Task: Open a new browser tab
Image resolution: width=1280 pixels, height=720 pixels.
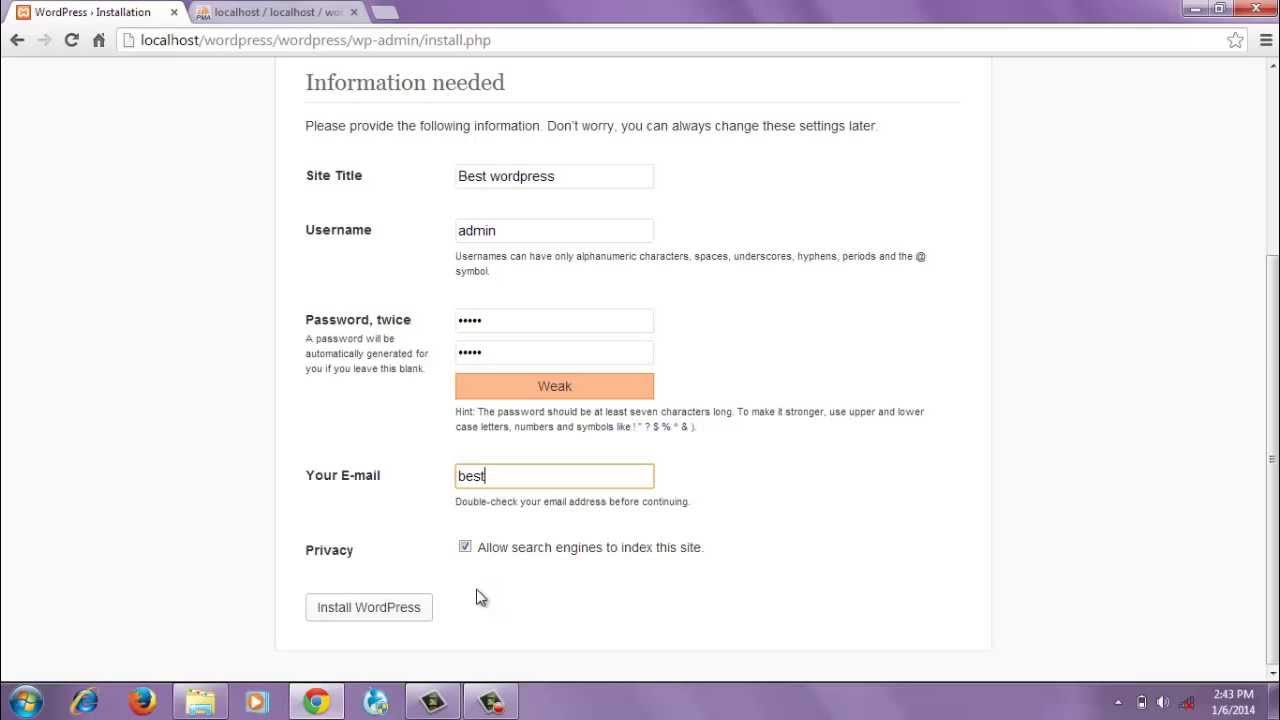Action: [385, 12]
